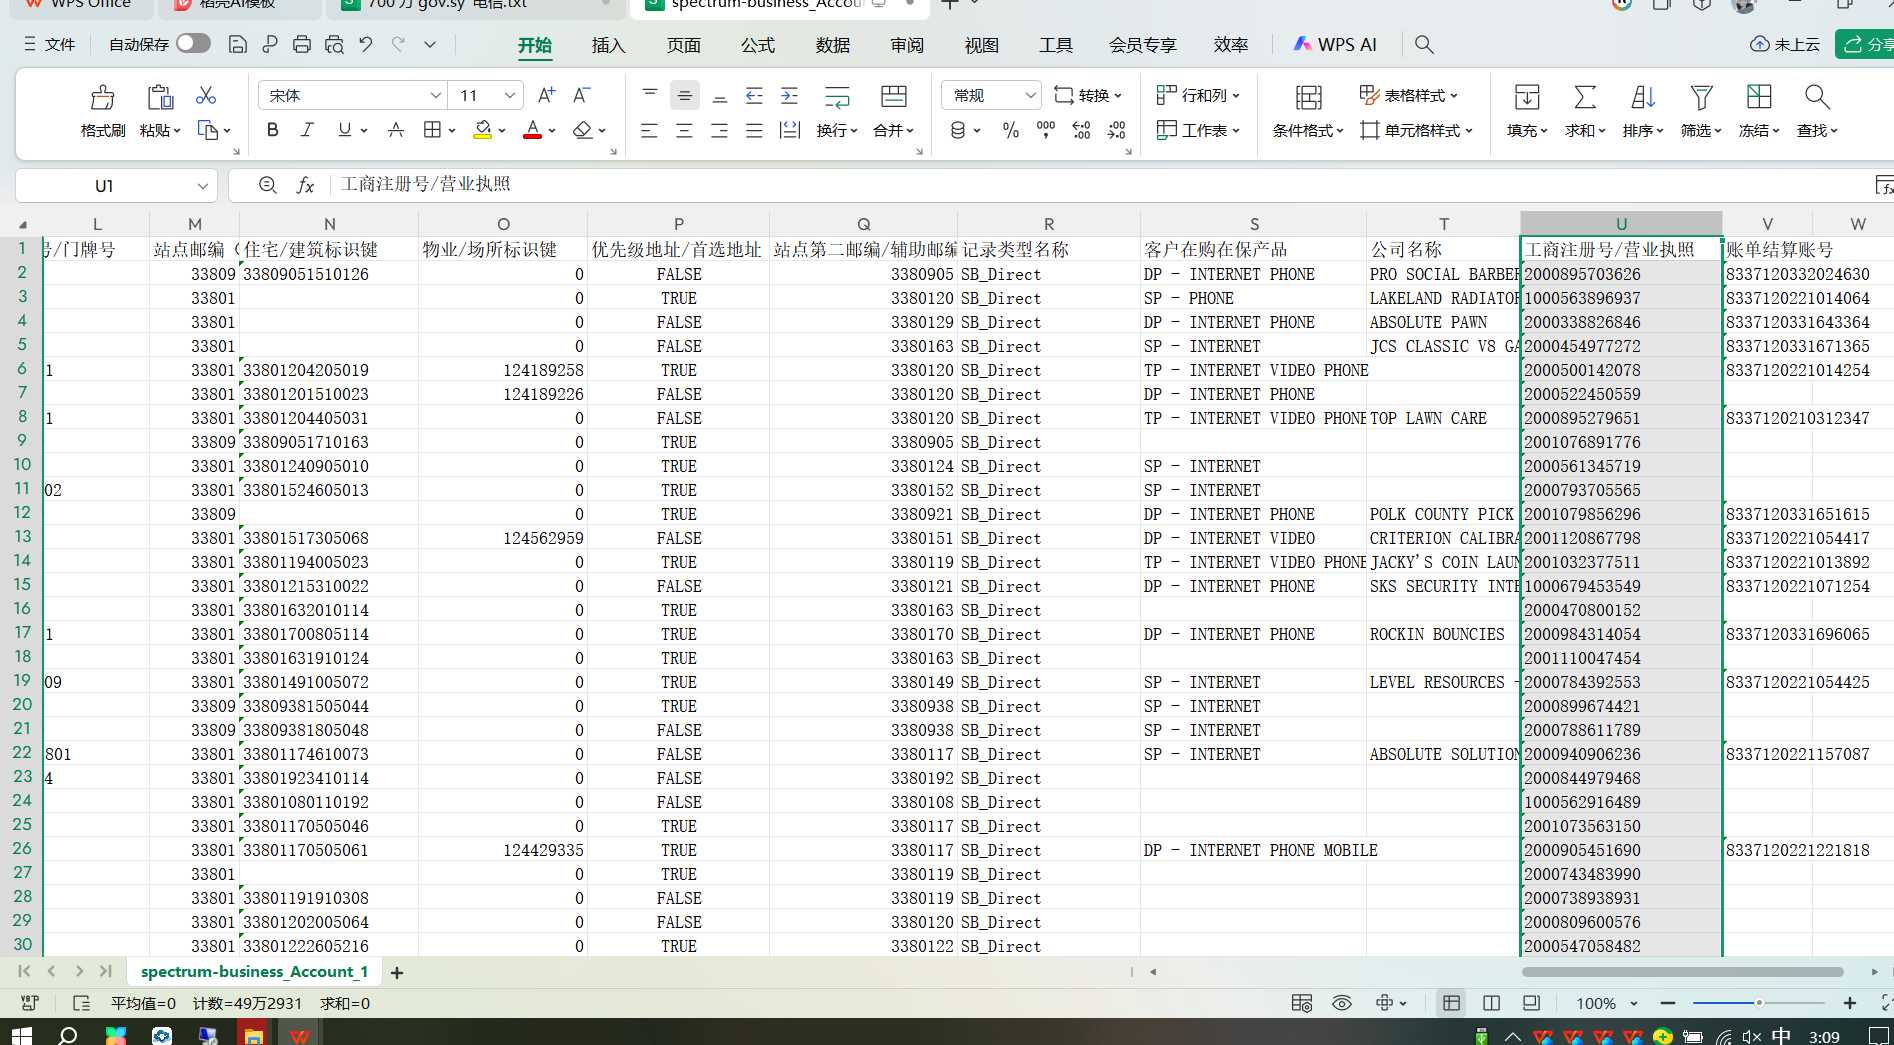1894x1045 pixels.
Task: Open Conditional Formatting (条件格式)
Action: coord(1308,111)
